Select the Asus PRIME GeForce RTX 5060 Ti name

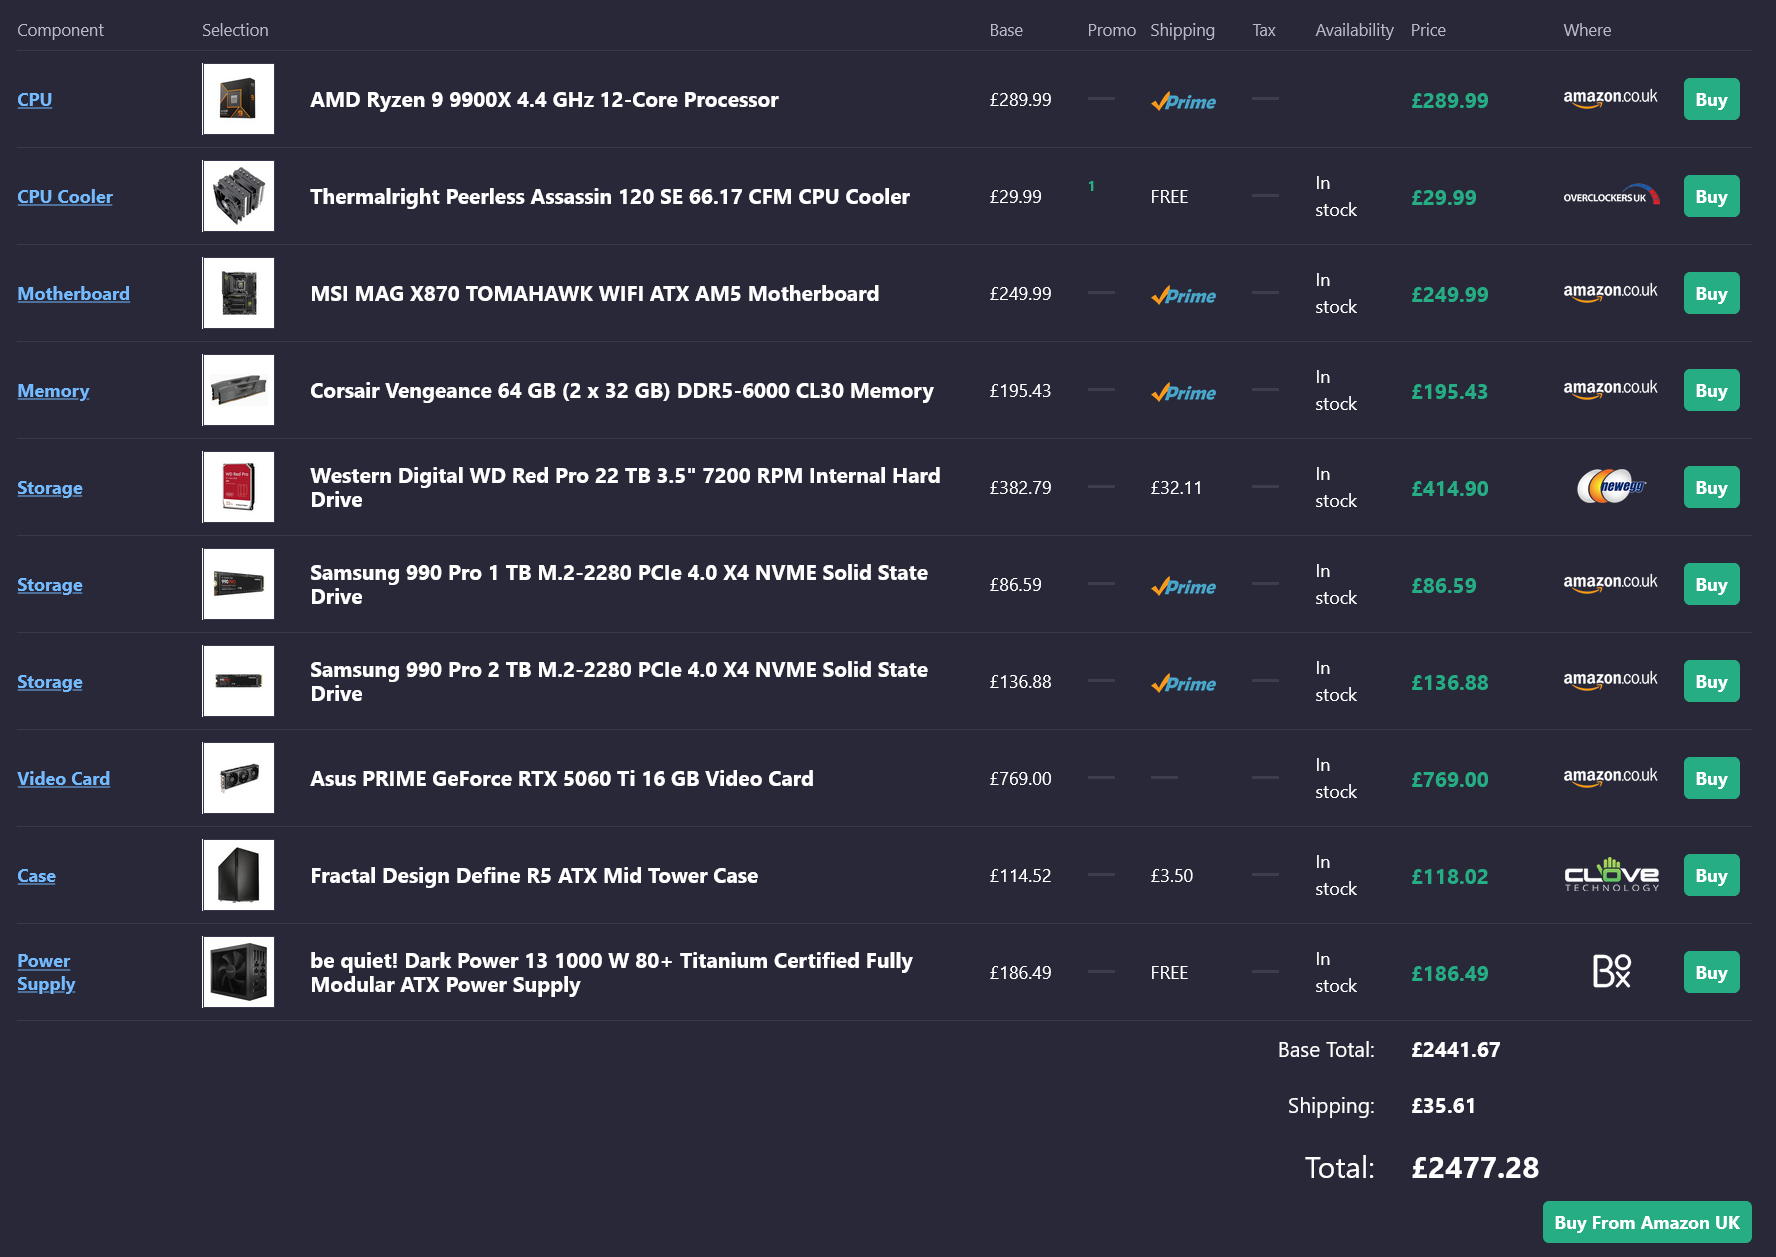click(x=562, y=779)
